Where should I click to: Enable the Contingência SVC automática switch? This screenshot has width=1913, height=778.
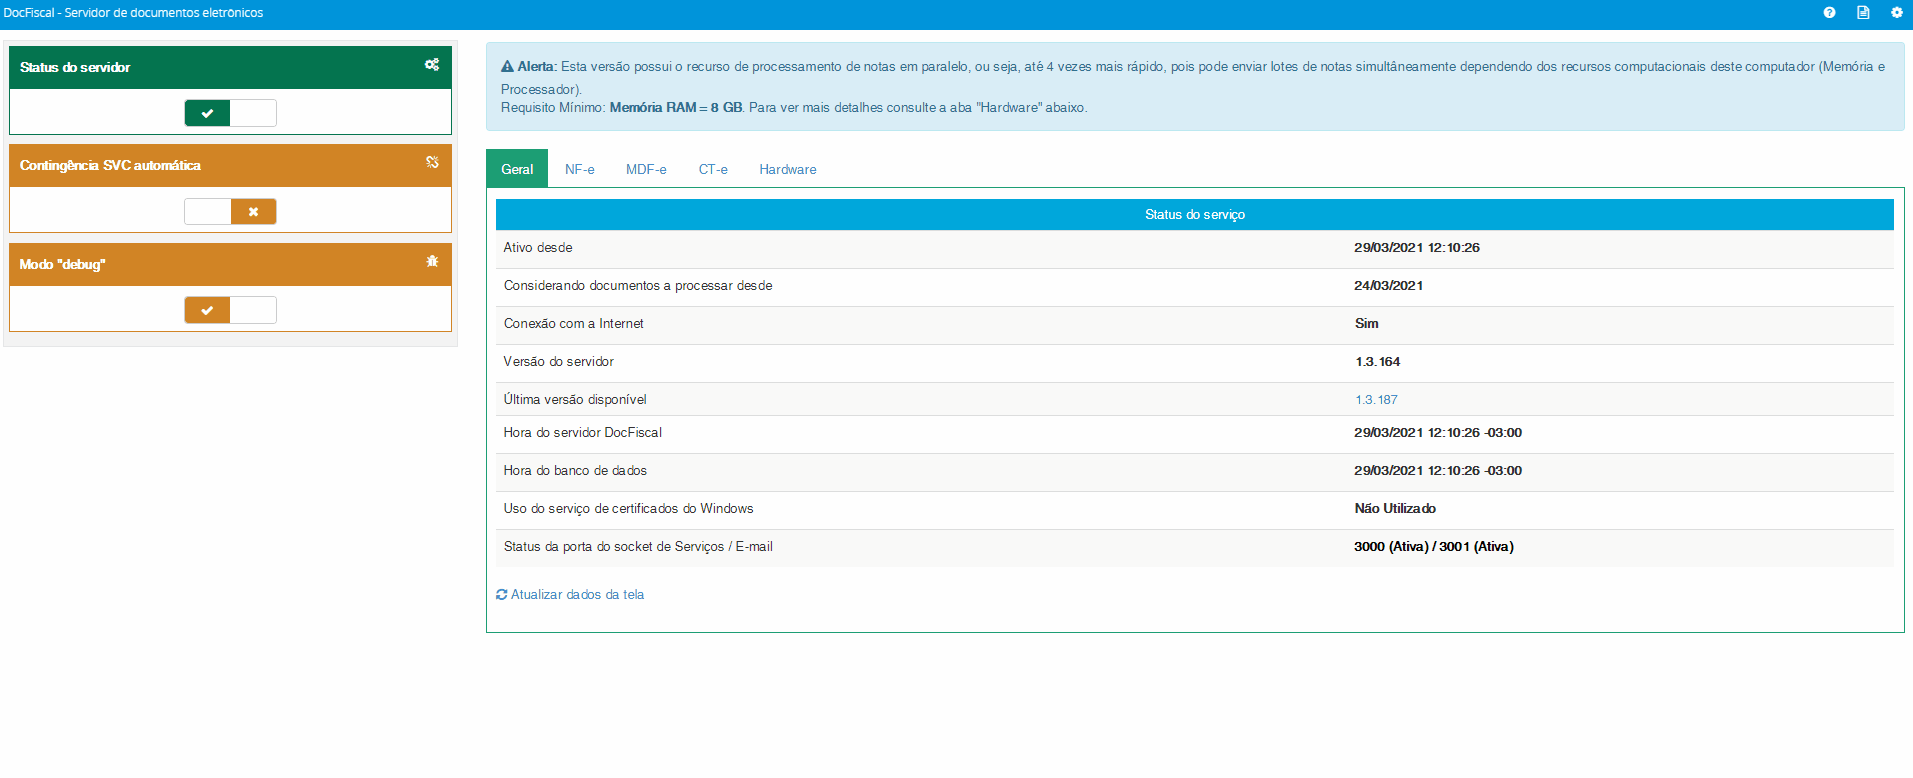[230, 211]
